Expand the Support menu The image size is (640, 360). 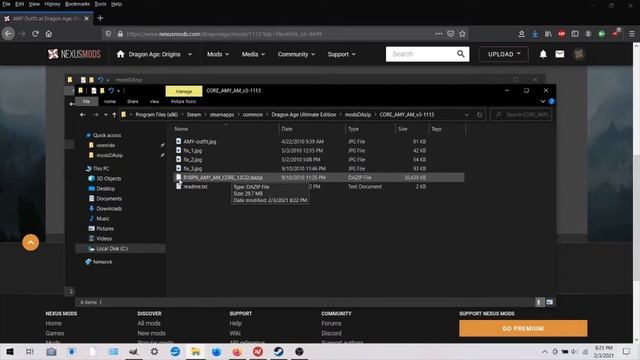coord(341,54)
